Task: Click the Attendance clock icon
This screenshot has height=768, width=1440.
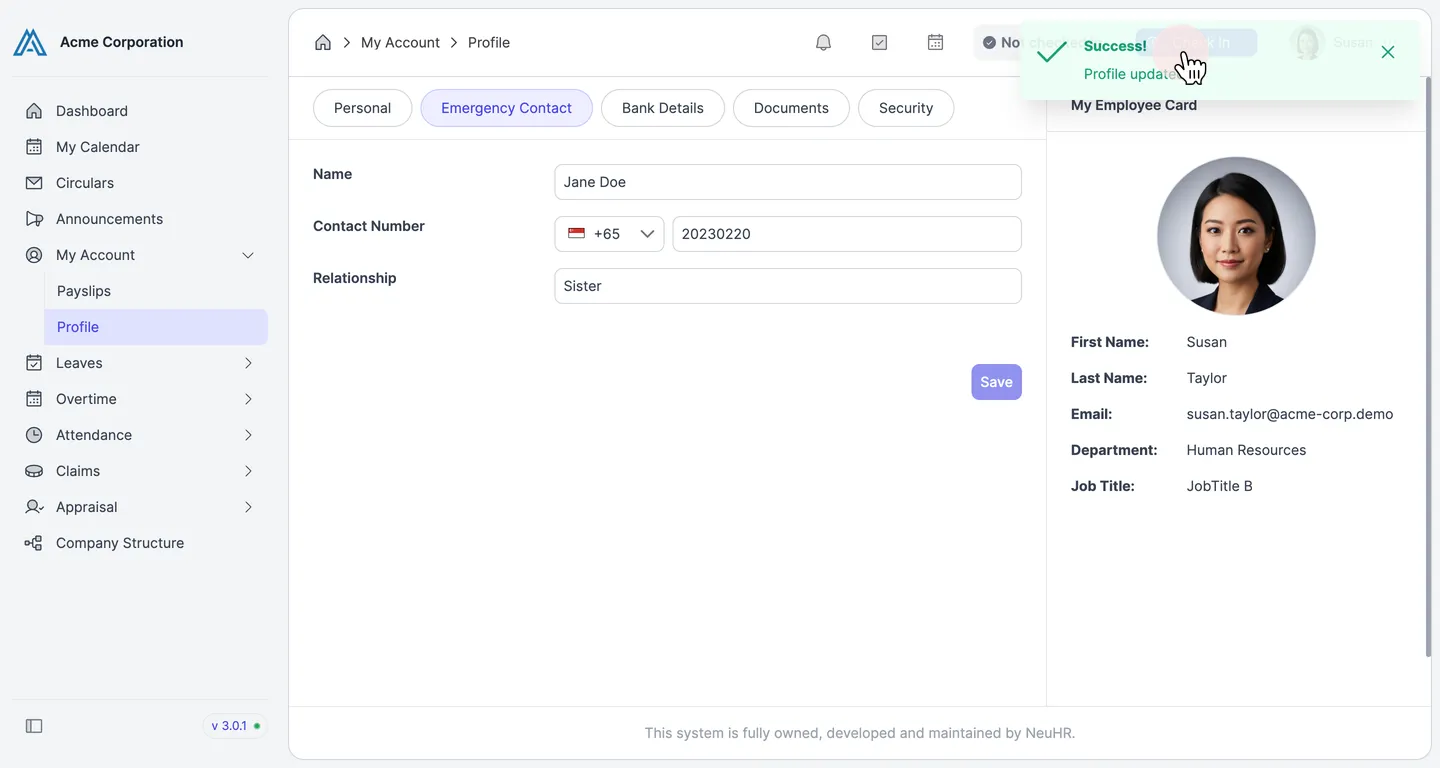Action: click(34, 435)
